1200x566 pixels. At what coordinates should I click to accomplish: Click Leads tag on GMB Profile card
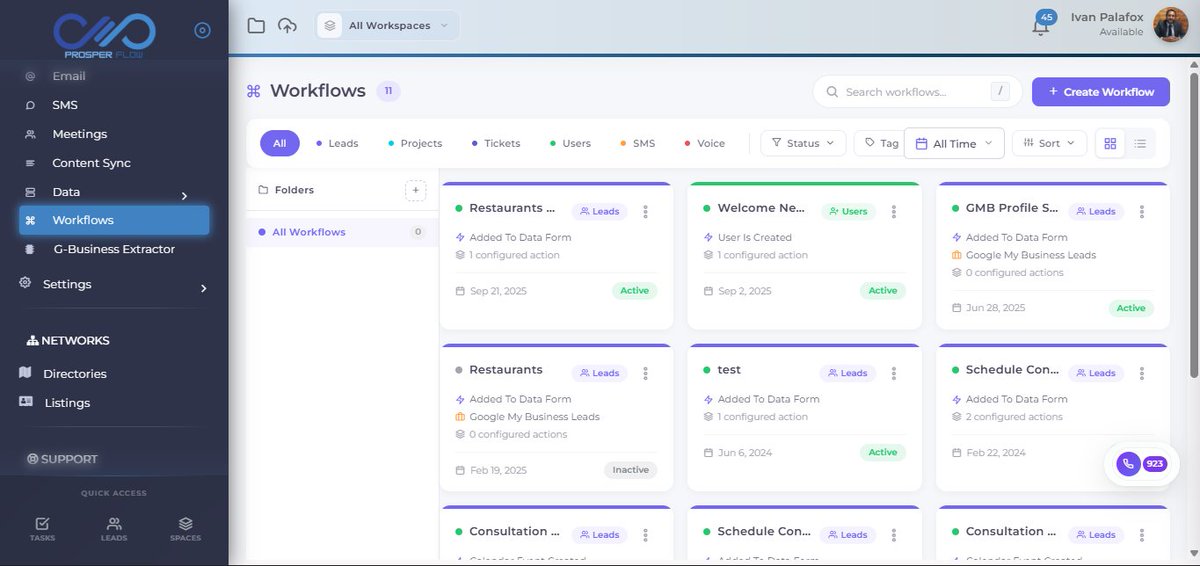(x=1096, y=212)
